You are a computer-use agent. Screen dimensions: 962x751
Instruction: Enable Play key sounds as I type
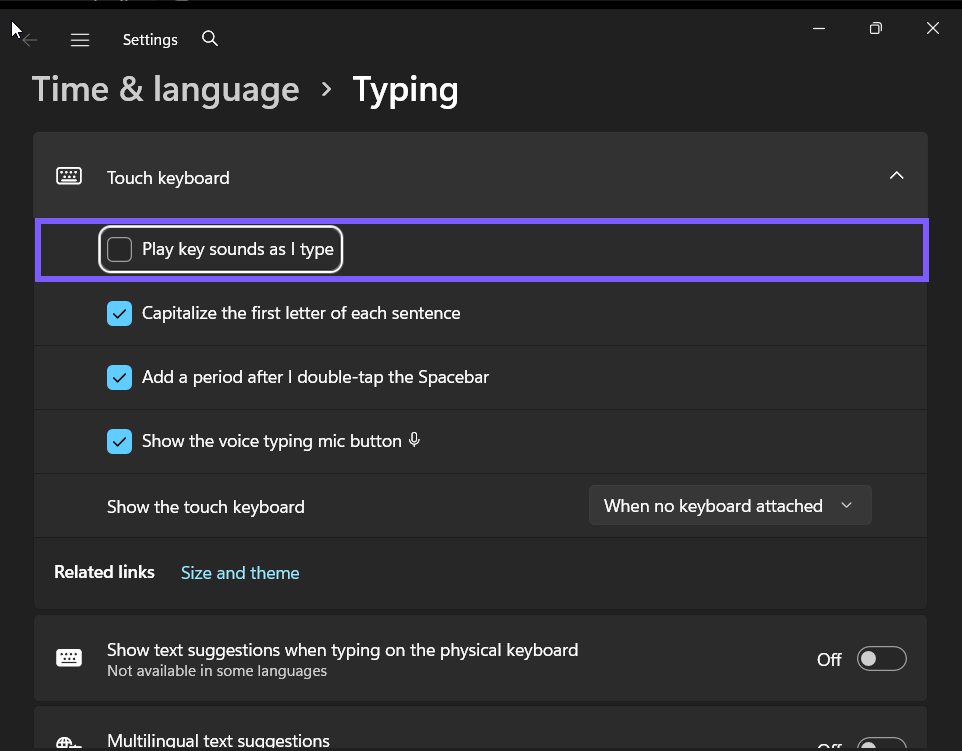coord(119,249)
